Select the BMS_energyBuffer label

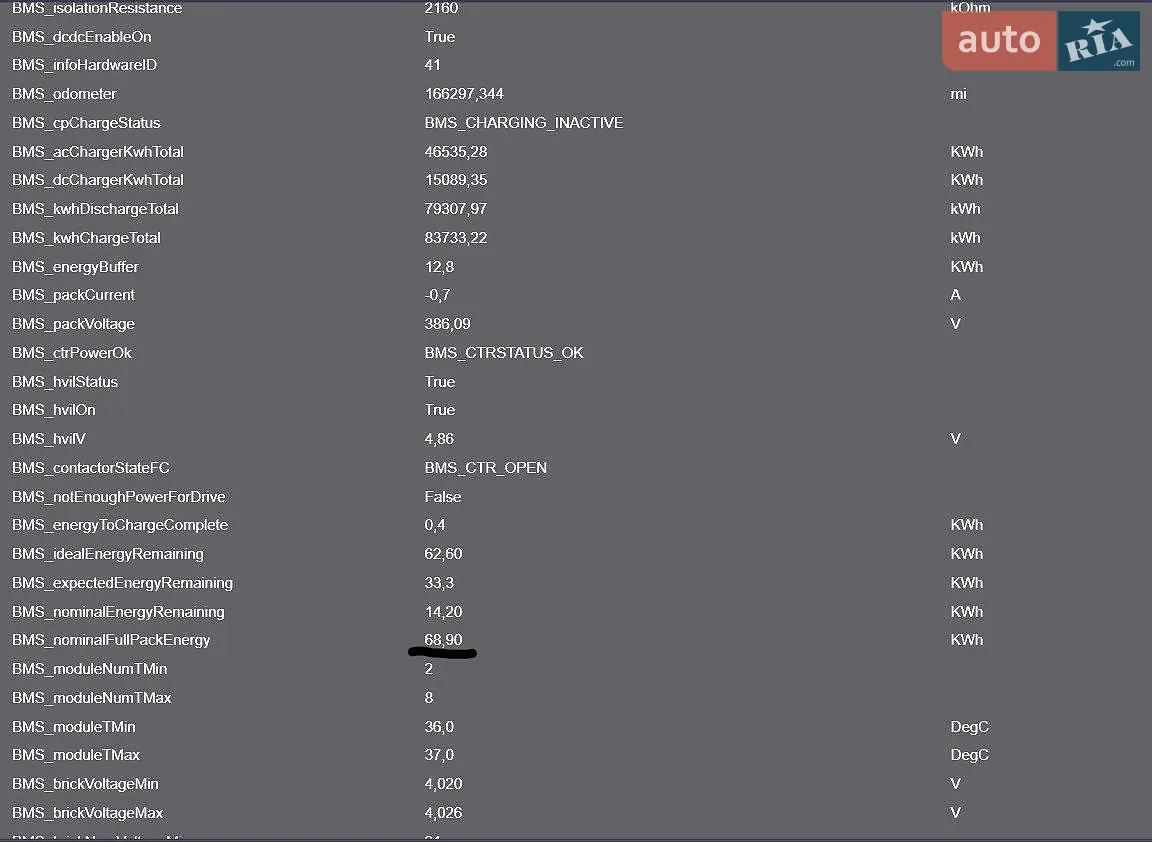tap(75, 267)
